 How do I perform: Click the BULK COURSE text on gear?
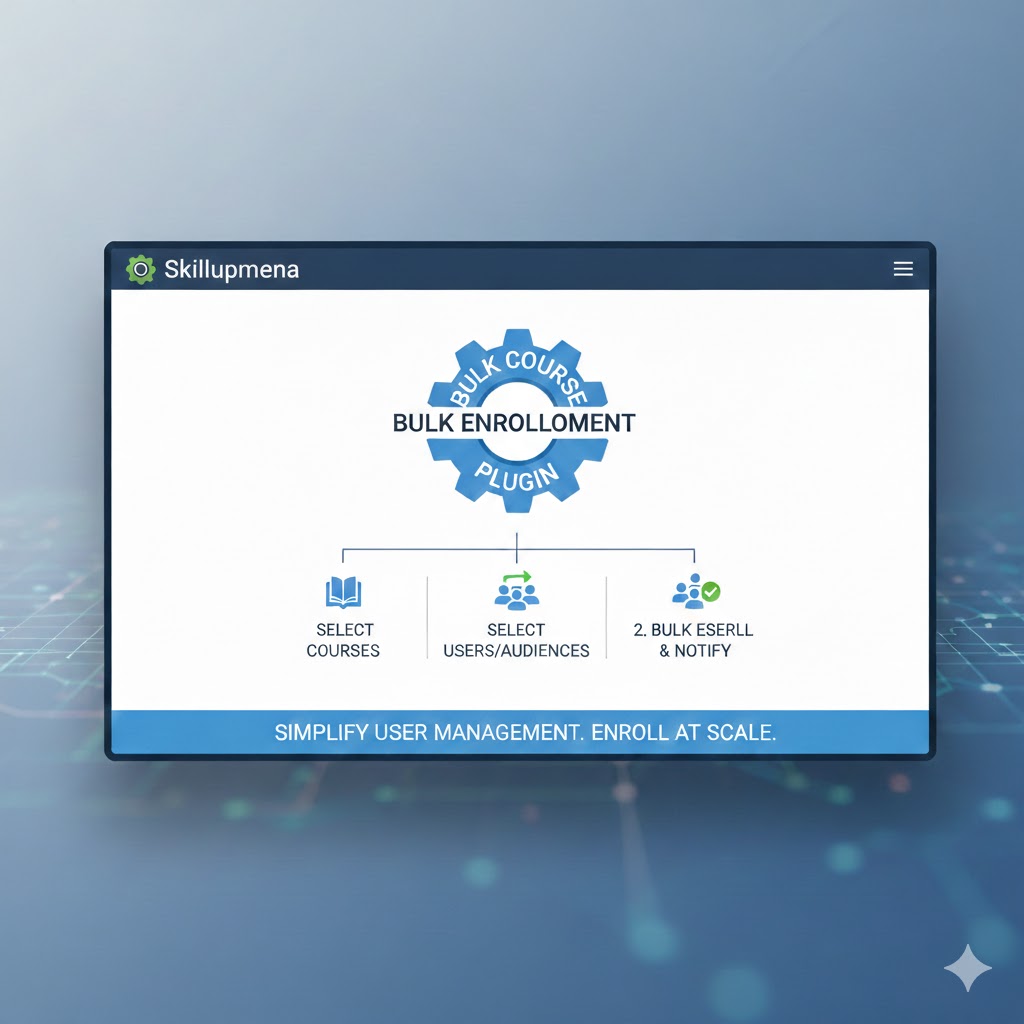coord(514,372)
